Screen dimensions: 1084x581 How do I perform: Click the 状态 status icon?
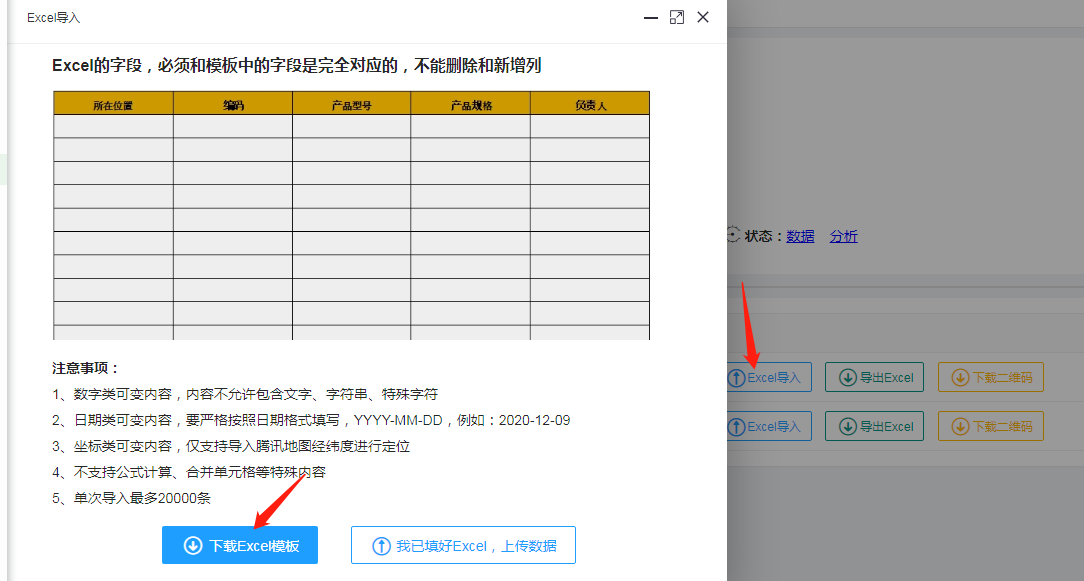[734, 235]
